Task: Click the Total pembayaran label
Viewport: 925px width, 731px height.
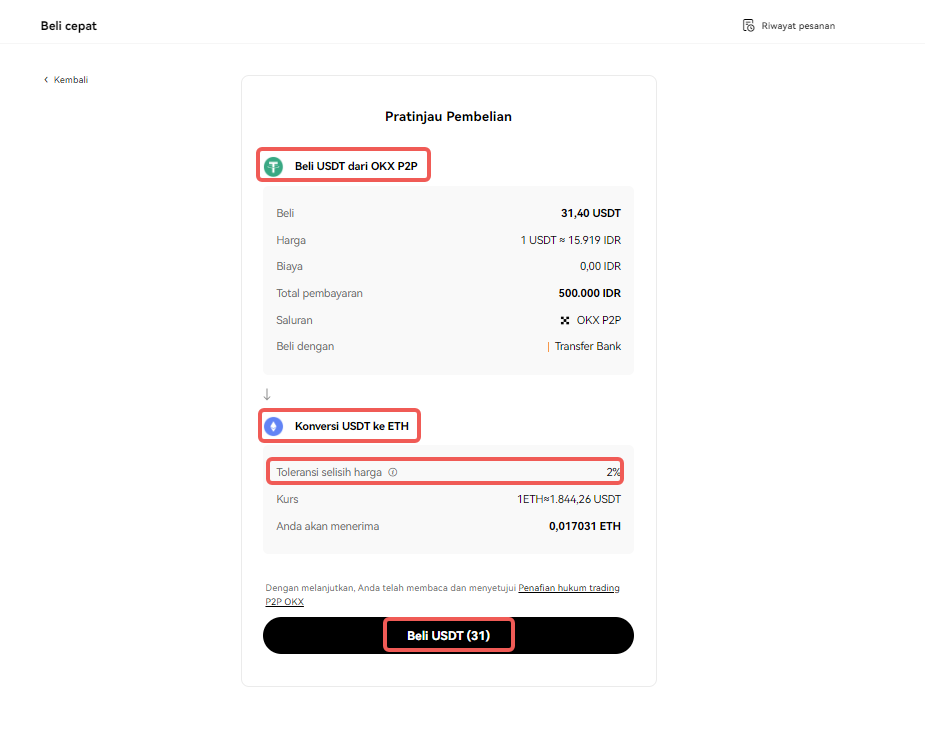Action: click(319, 293)
